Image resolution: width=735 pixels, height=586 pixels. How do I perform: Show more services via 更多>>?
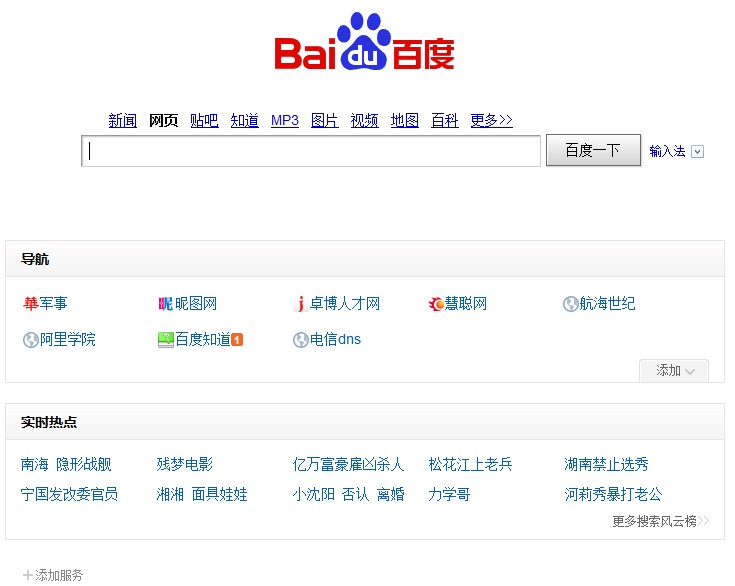point(492,120)
